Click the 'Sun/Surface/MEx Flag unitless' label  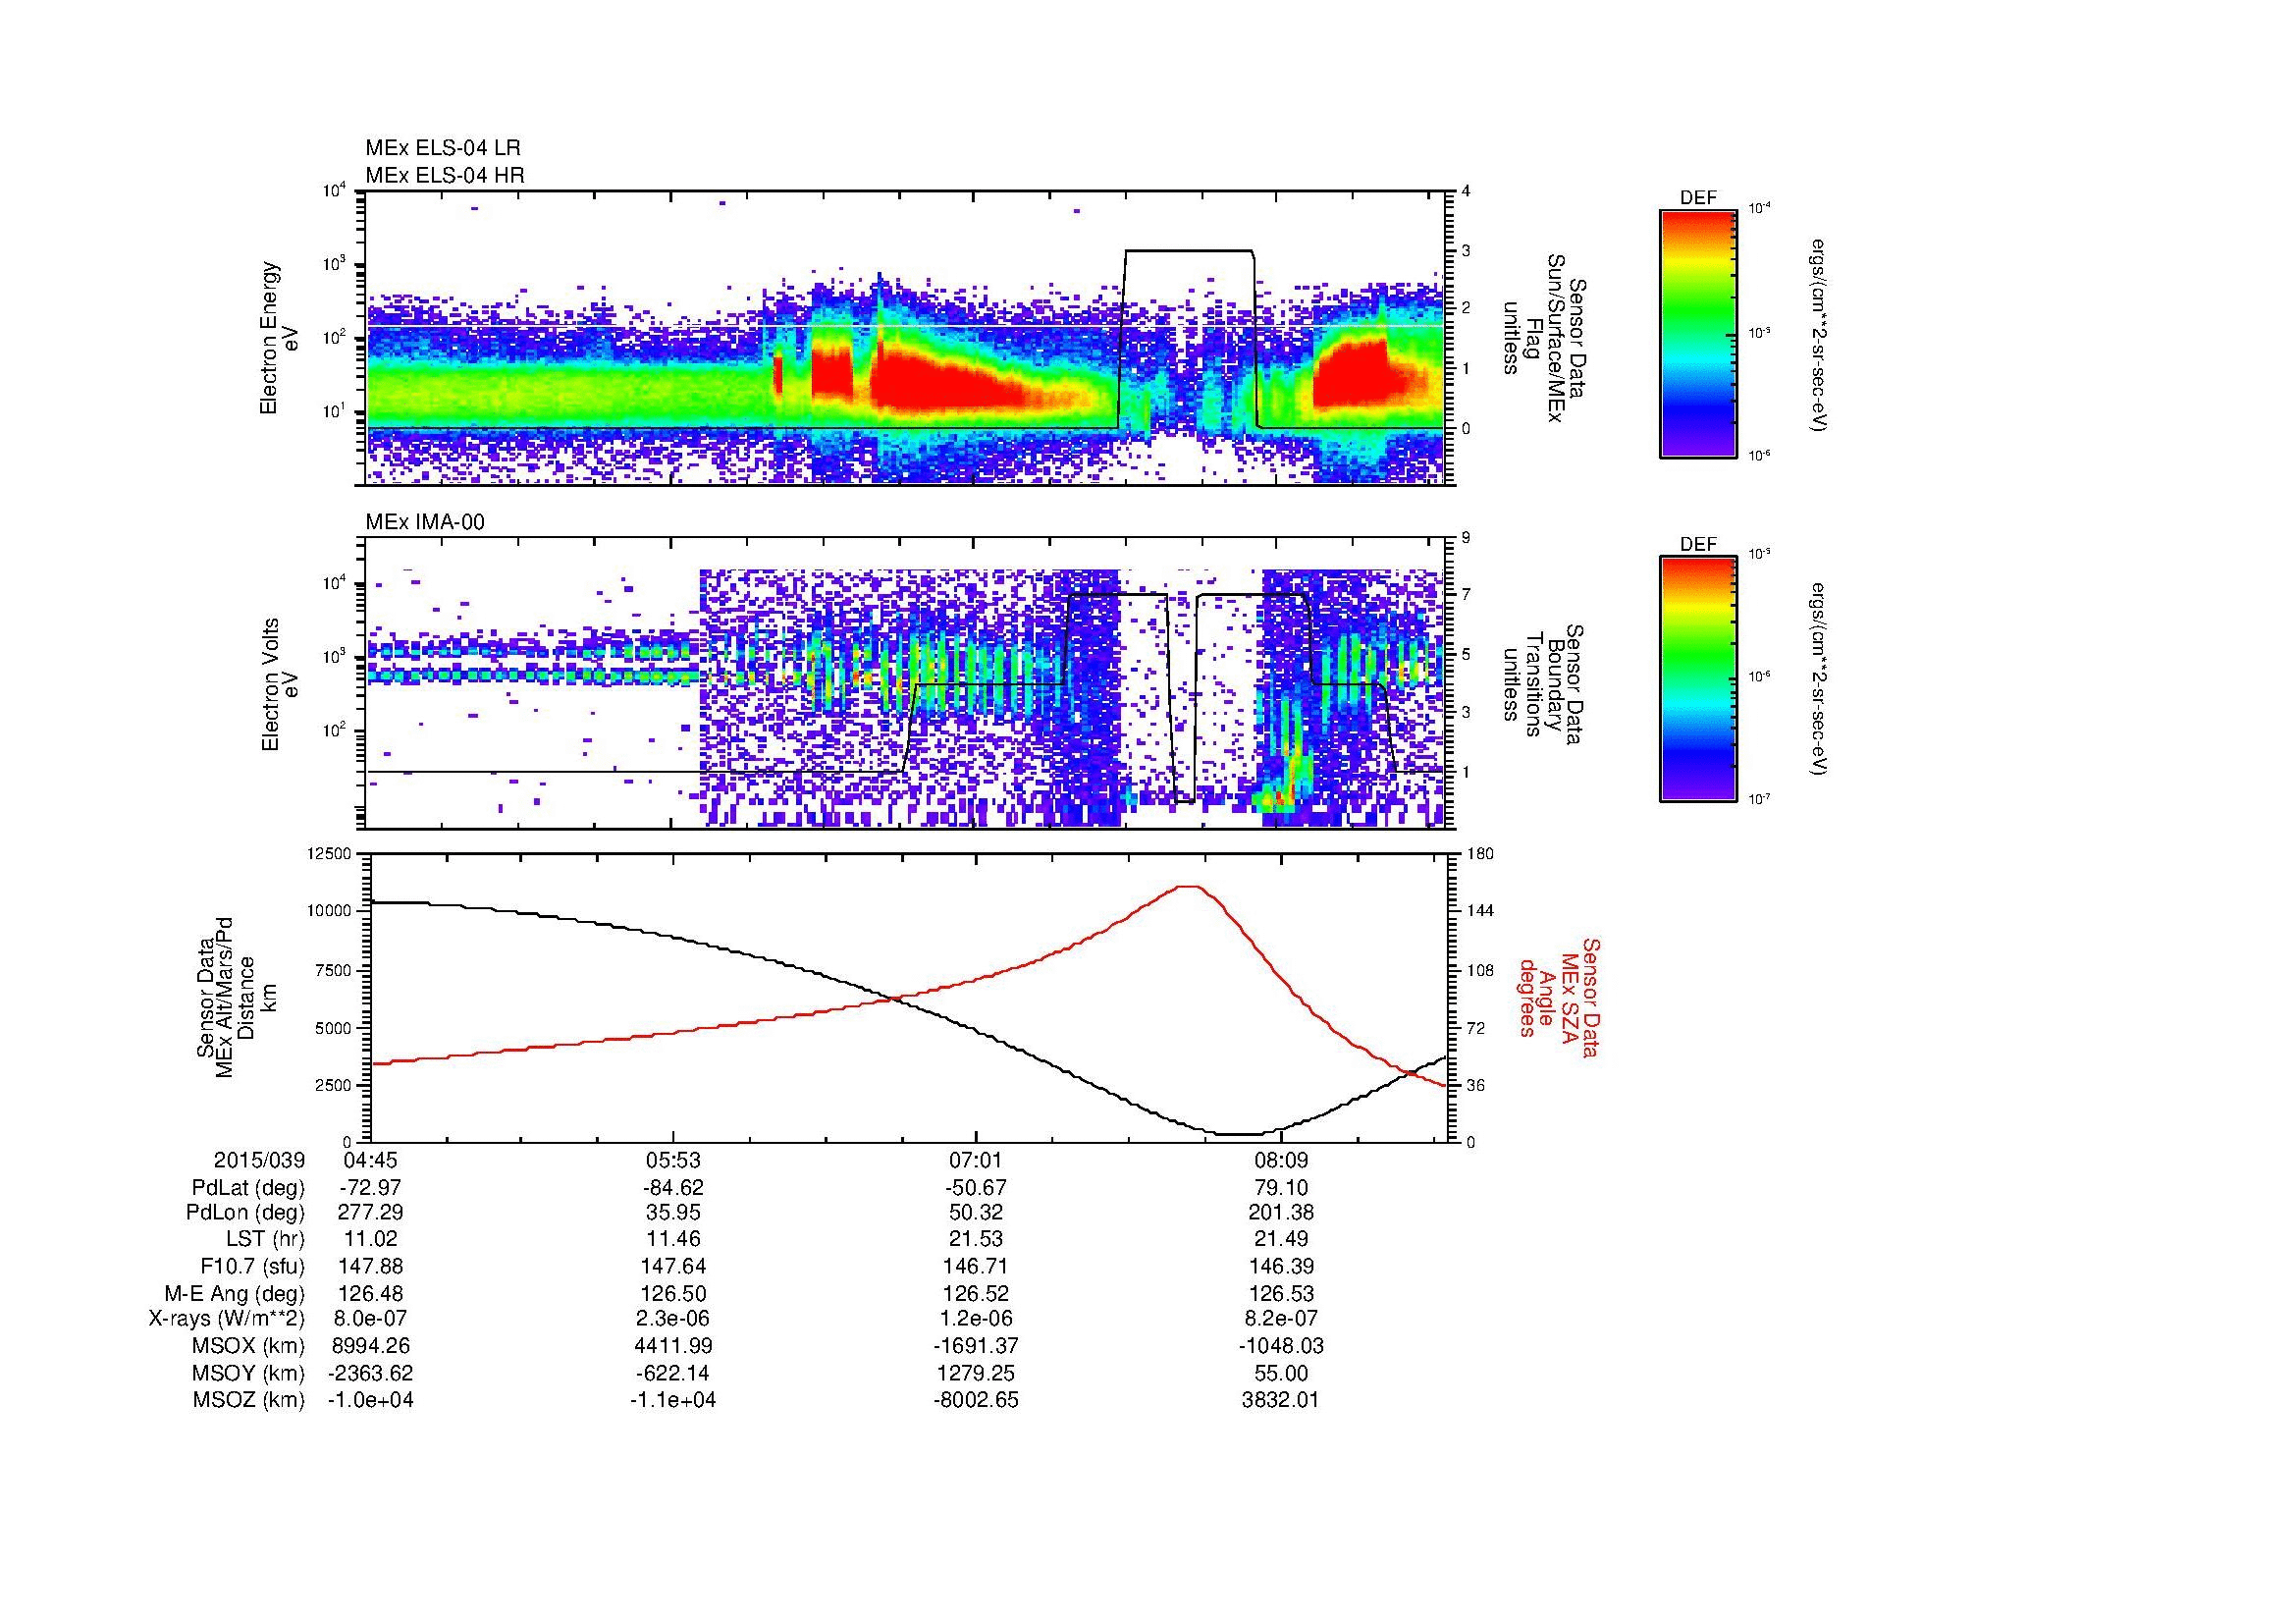point(1532,338)
